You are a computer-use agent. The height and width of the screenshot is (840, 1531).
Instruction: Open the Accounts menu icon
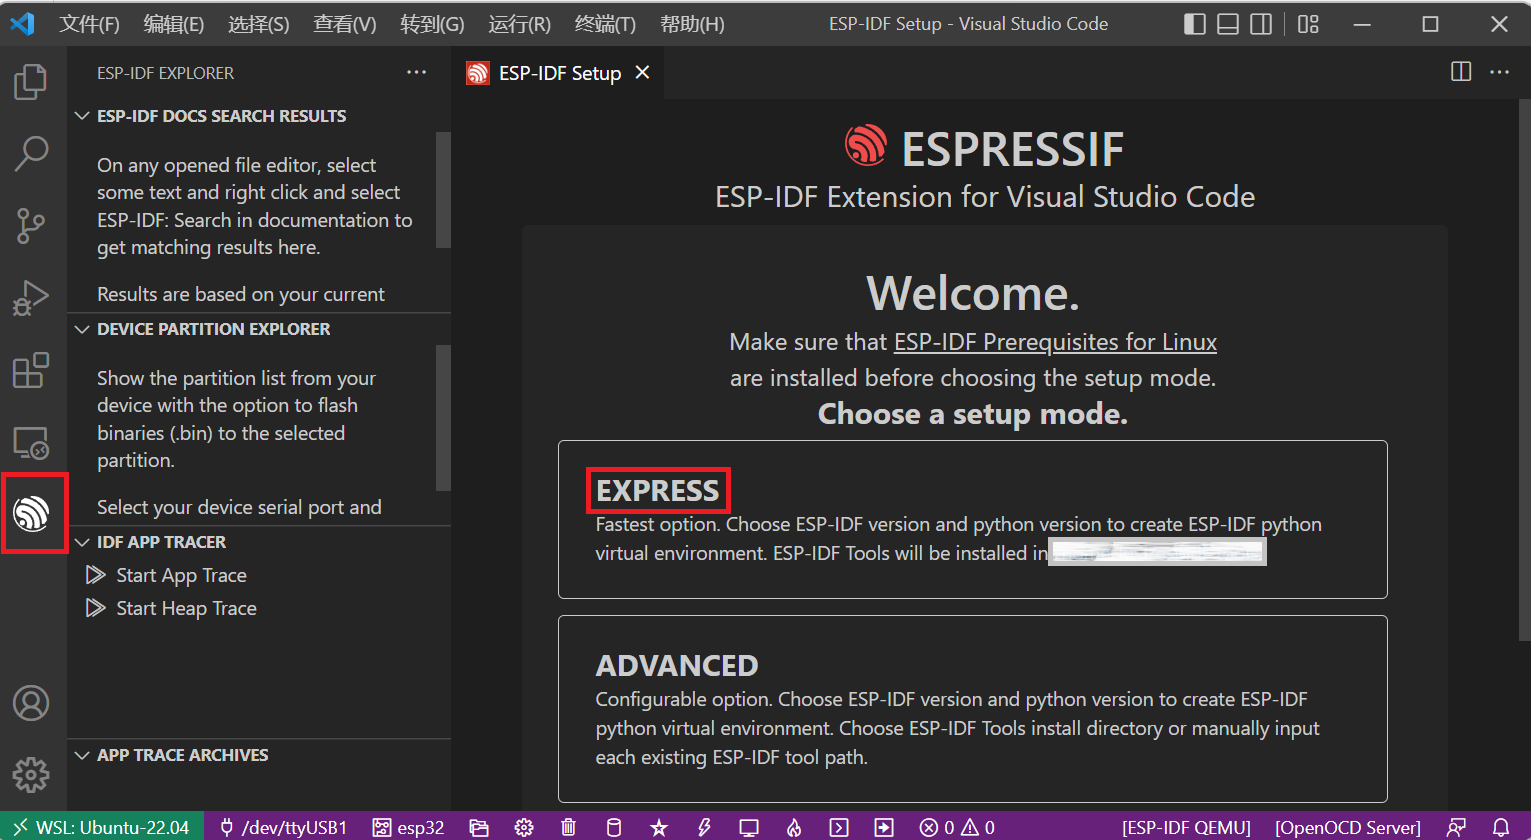pos(31,703)
